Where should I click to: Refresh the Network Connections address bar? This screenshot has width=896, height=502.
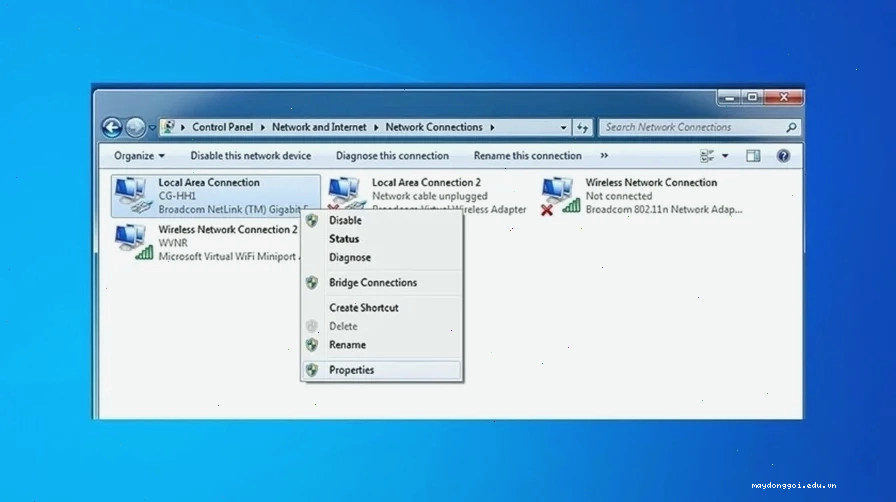[582, 128]
